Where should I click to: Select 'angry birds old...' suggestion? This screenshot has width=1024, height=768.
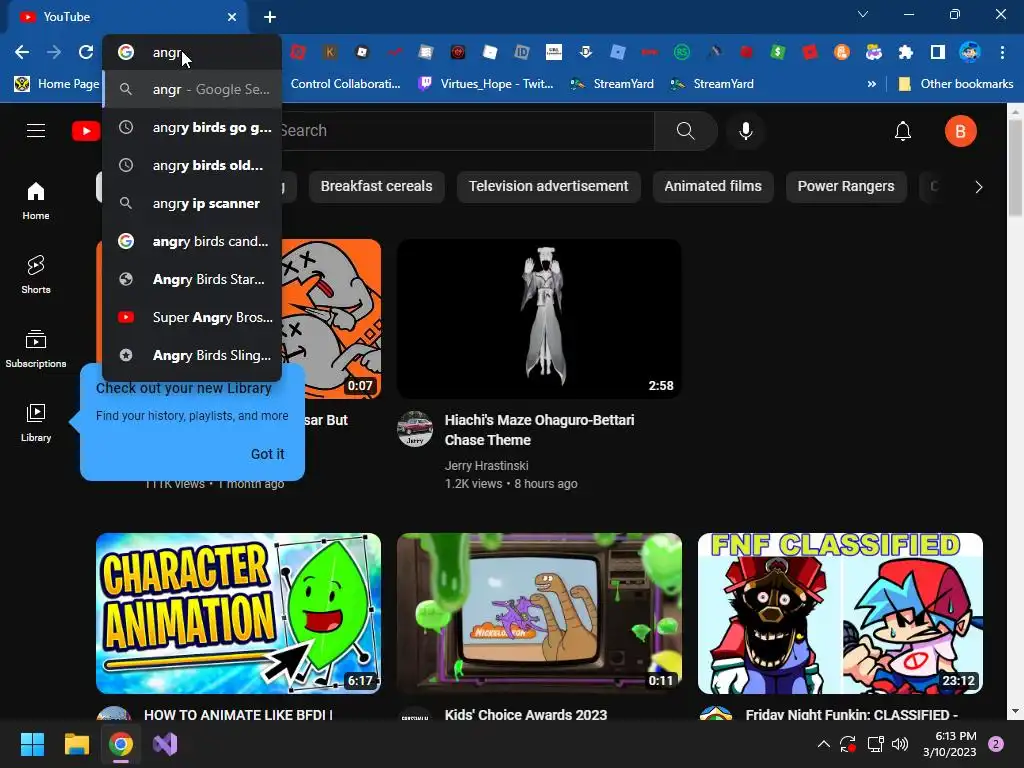(192, 165)
